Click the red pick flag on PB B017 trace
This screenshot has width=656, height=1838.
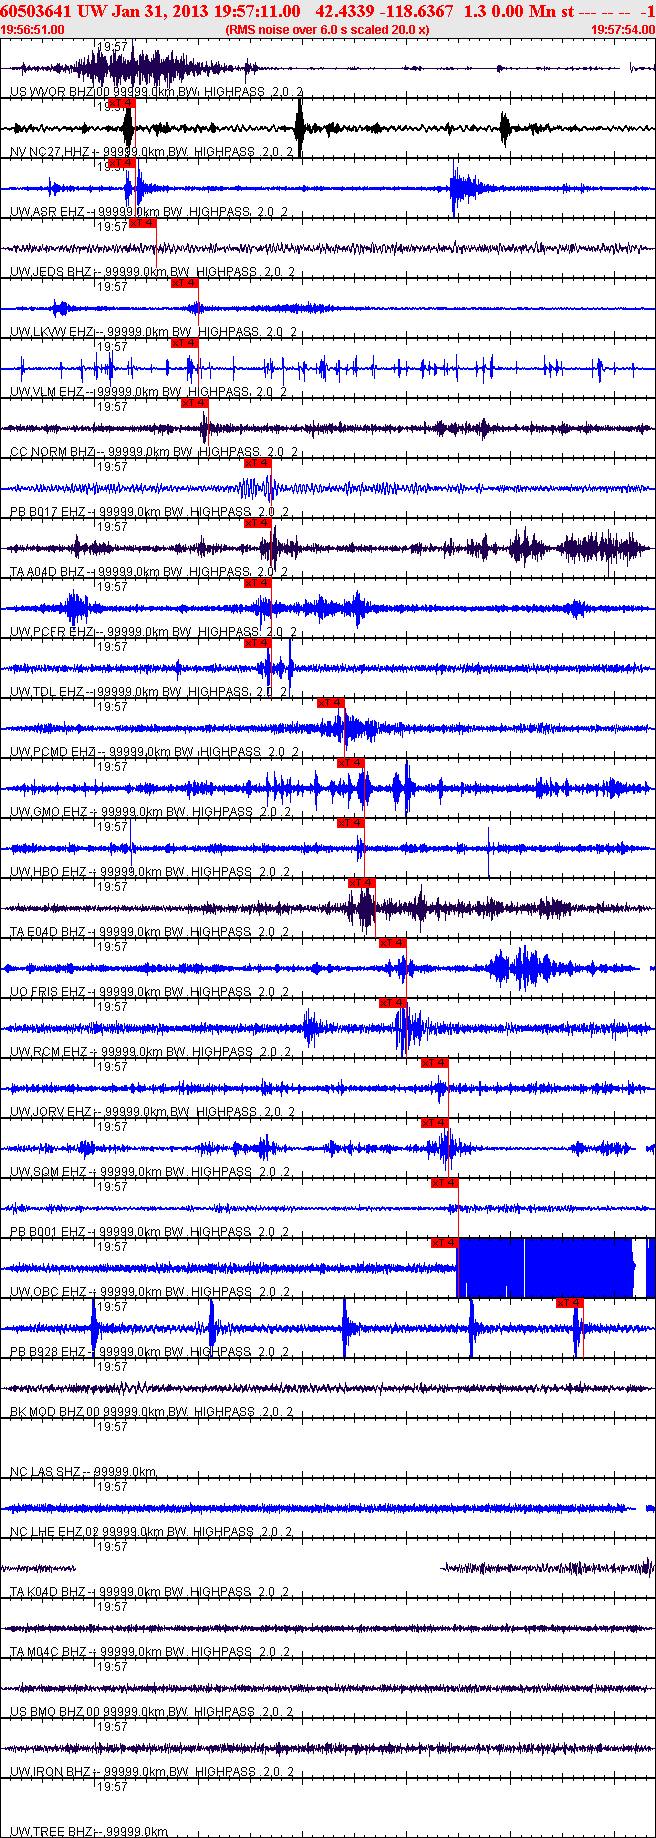pos(257,463)
